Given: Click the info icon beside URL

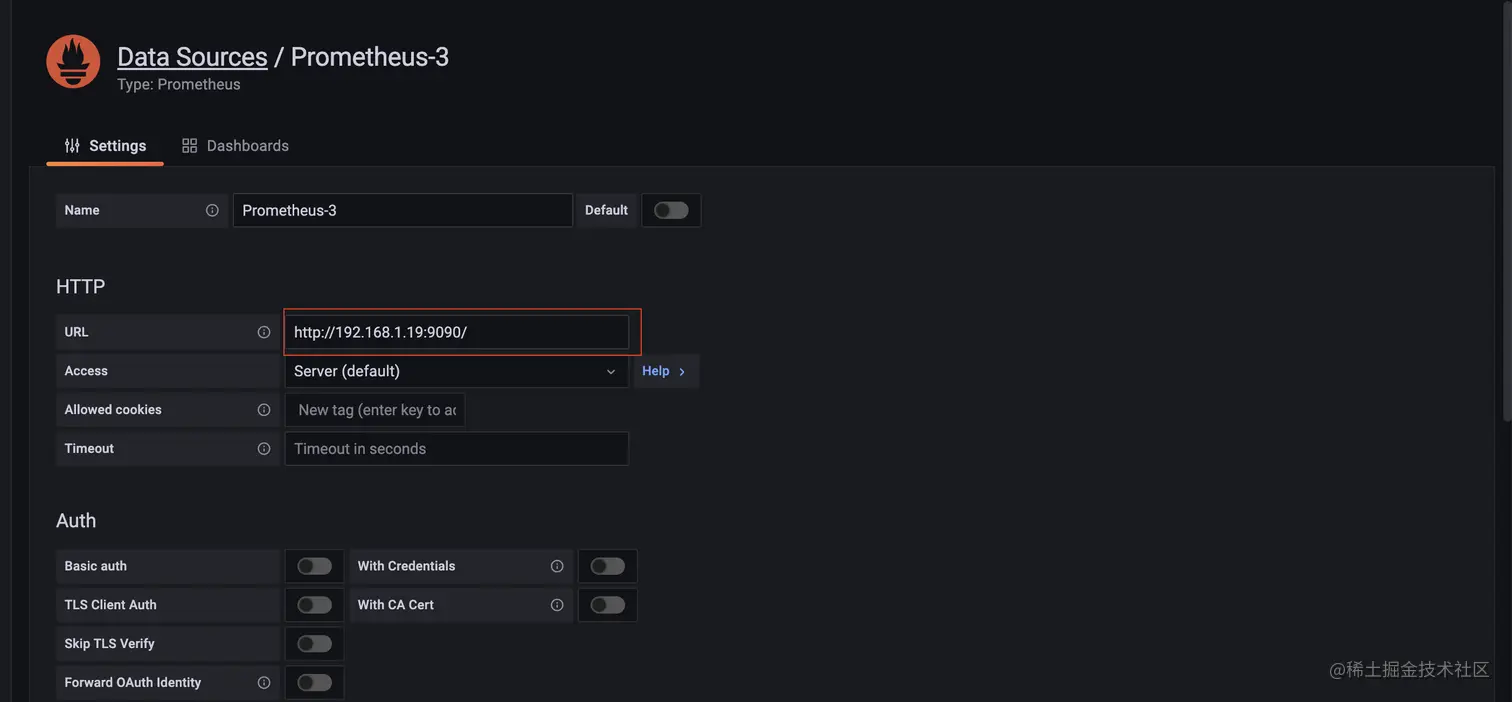Looking at the screenshot, I should tap(264, 332).
